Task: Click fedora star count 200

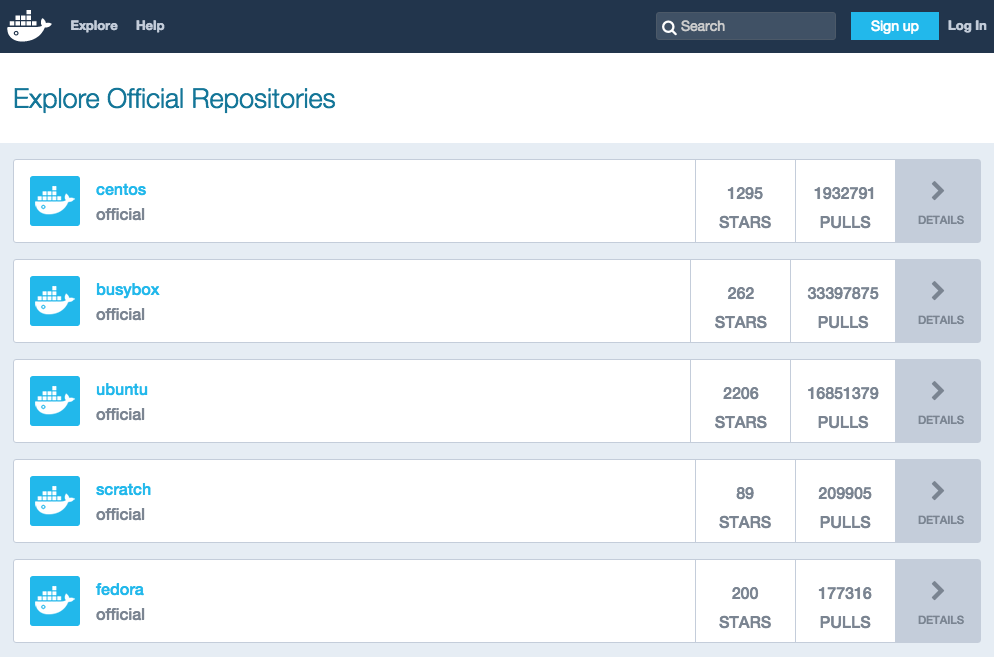Action: [745, 594]
